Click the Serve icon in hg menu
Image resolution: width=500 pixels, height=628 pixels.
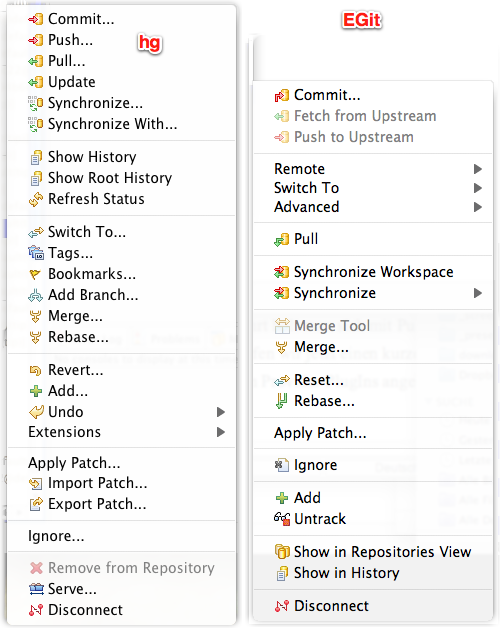(36, 589)
